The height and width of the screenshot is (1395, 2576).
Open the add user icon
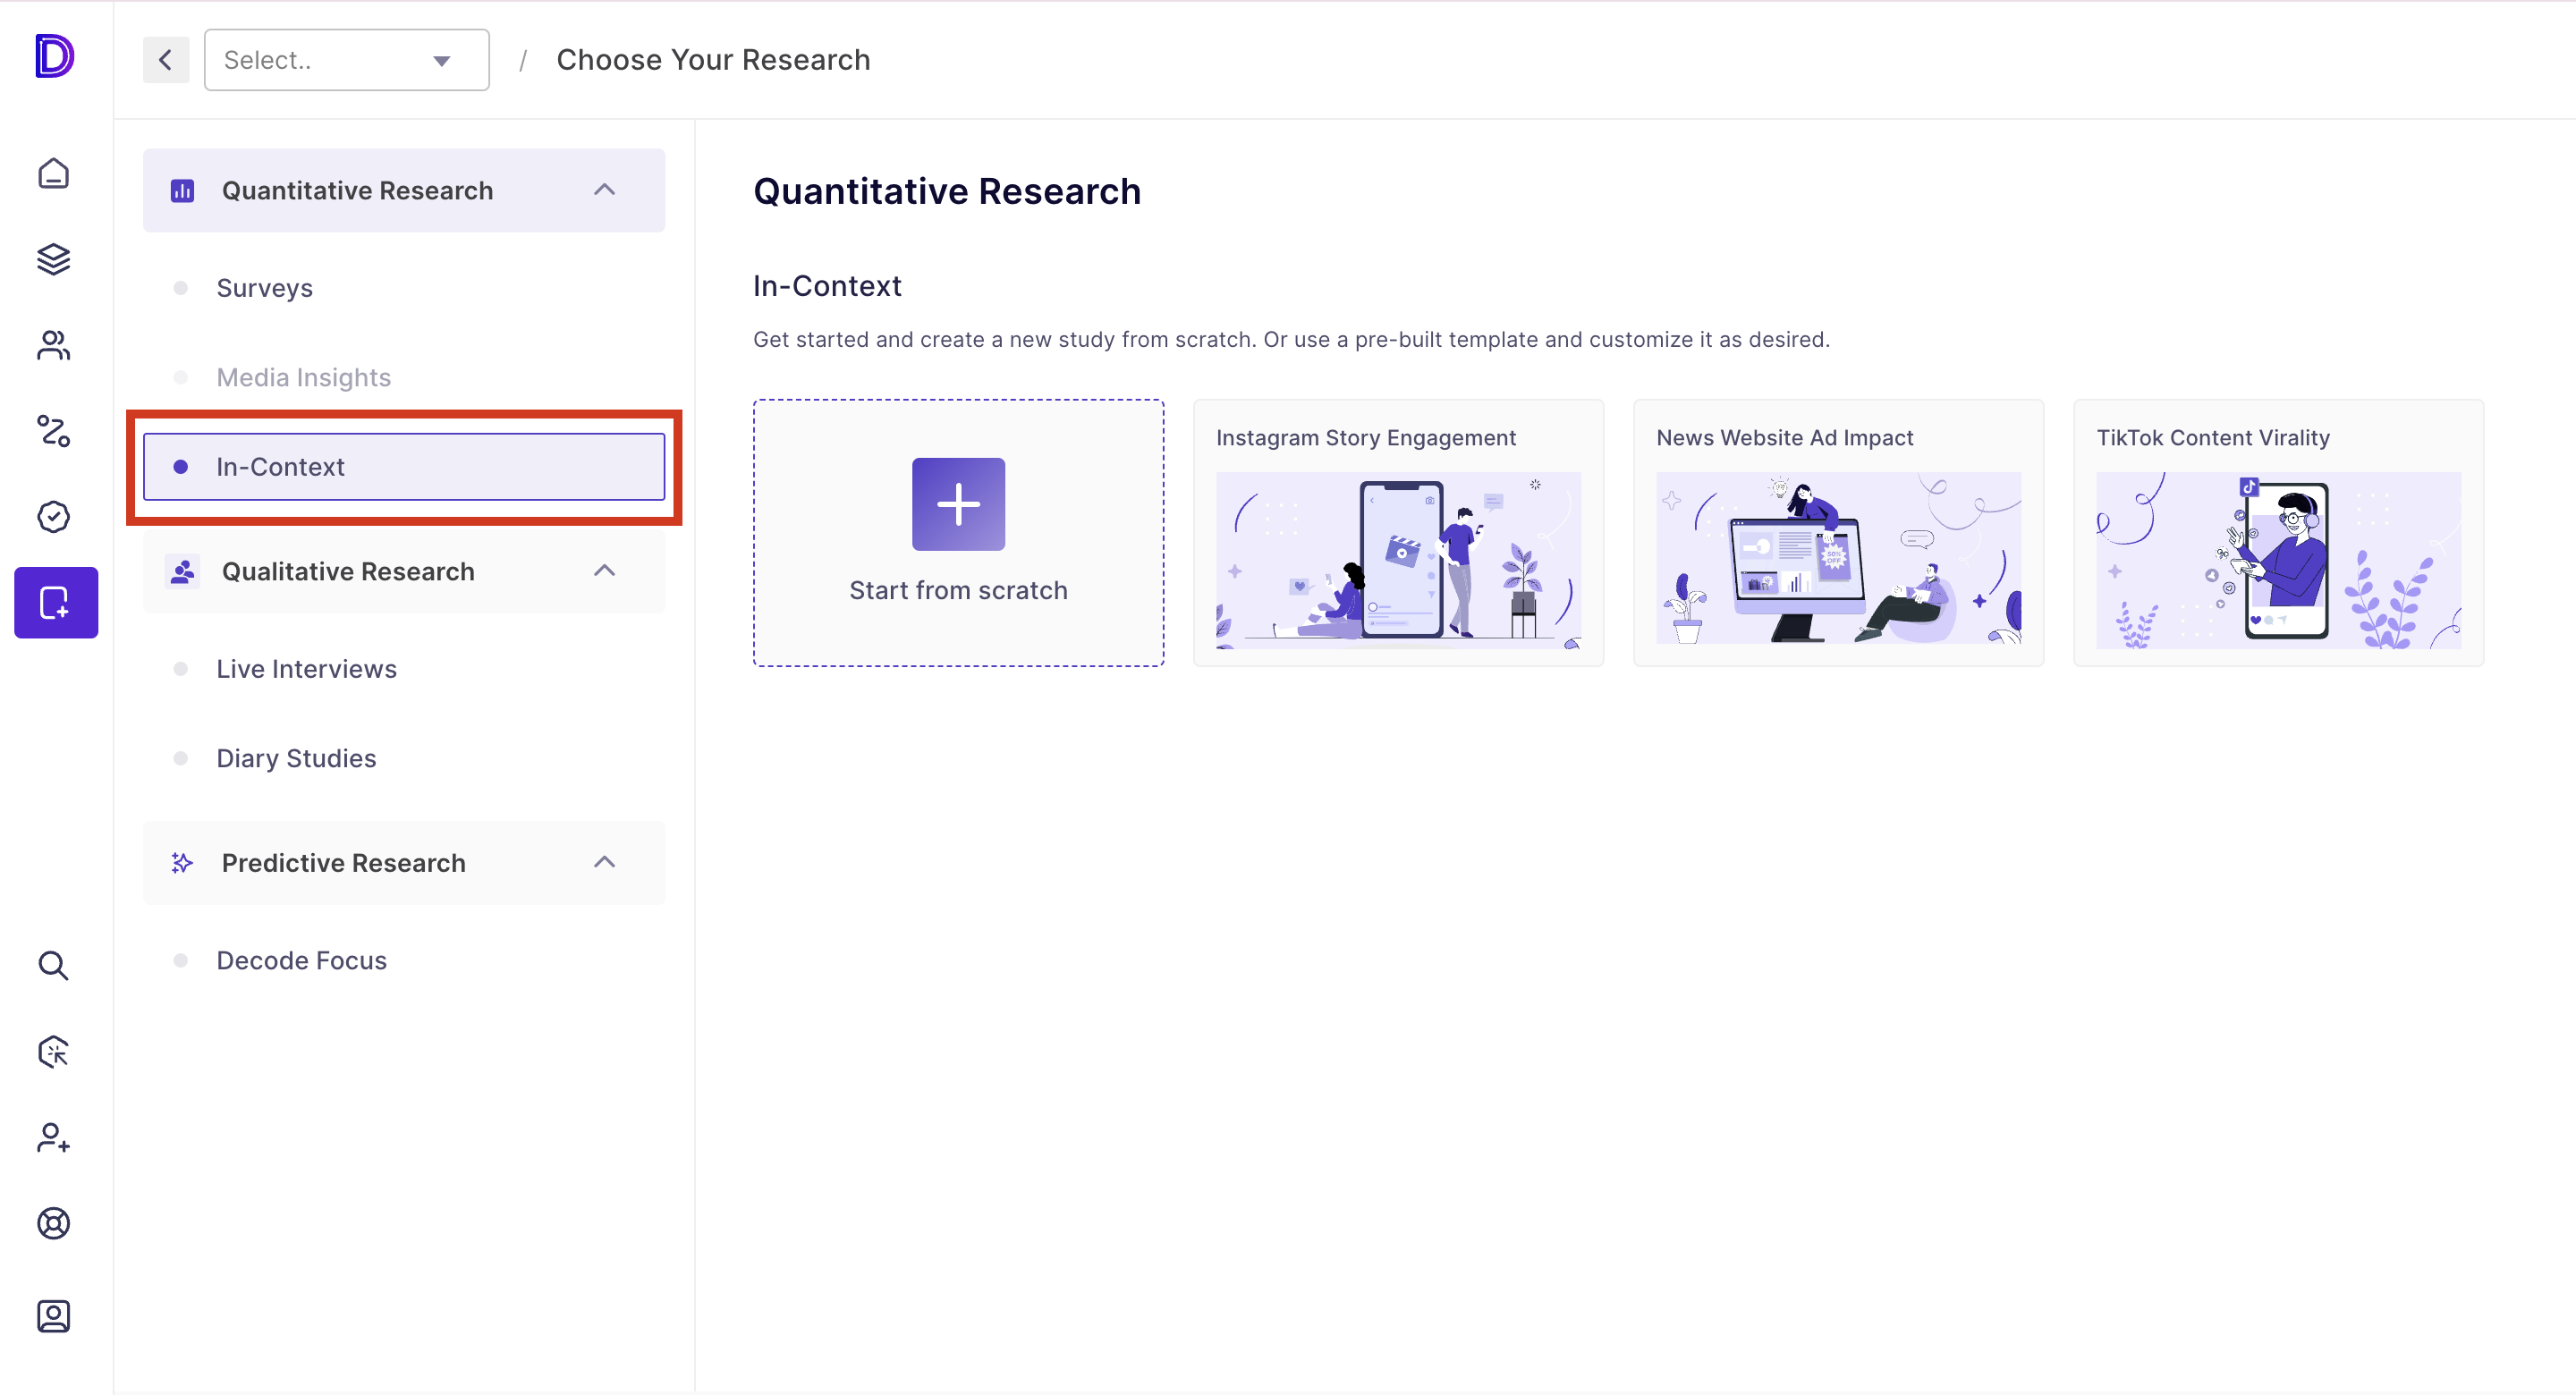(53, 1137)
